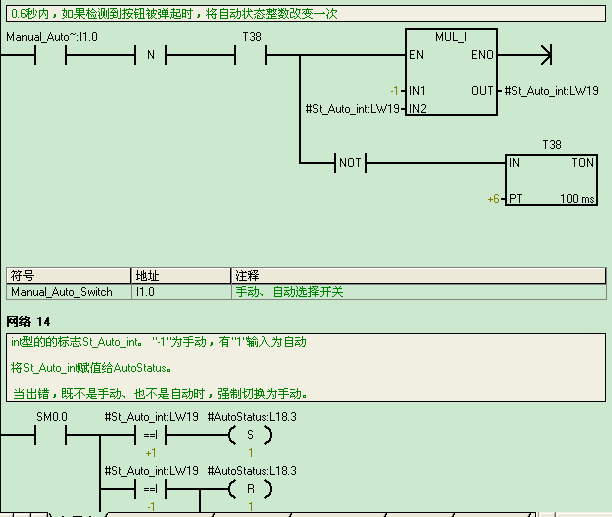The image size is (612, 517).
Task: Click the +6 preset value at PT
Action: tap(493, 199)
